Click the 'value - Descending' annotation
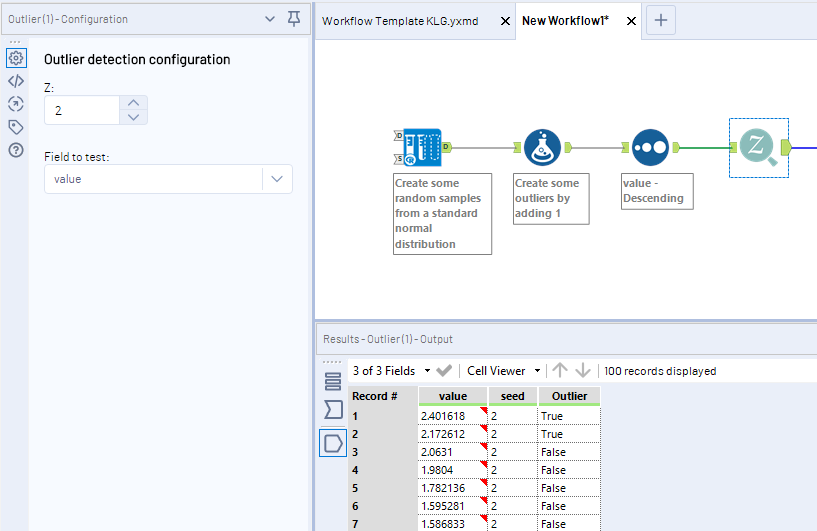This screenshot has height=531, width=817. (657, 191)
